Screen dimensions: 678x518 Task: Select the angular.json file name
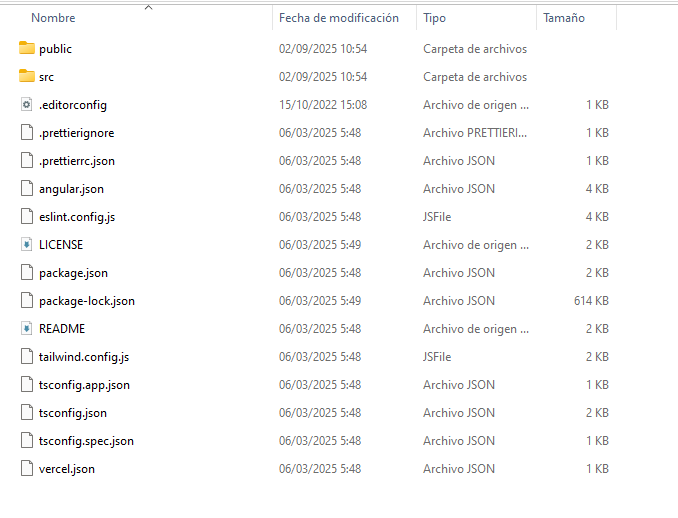(x=71, y=188)
